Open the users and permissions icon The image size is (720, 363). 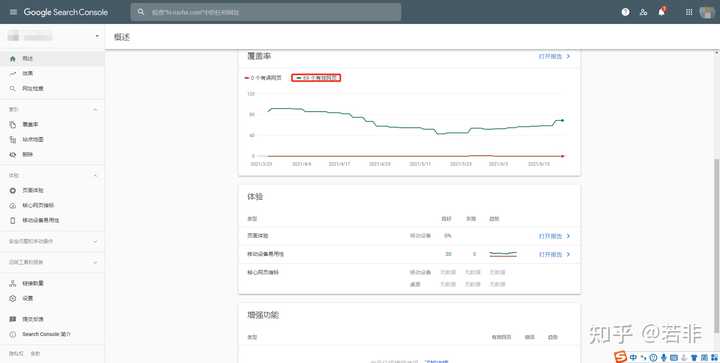click(x=643, y=12)
